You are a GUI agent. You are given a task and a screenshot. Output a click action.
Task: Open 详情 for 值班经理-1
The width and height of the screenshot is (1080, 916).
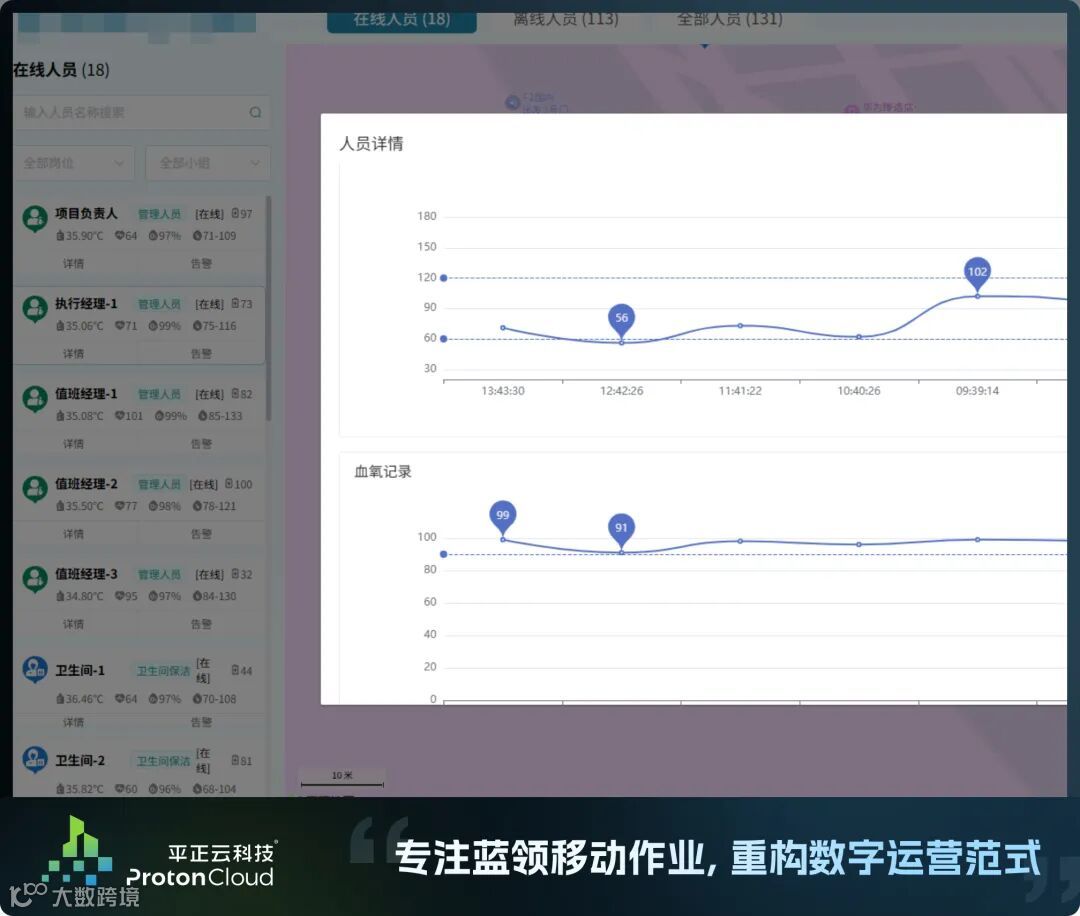click(74, 444)
